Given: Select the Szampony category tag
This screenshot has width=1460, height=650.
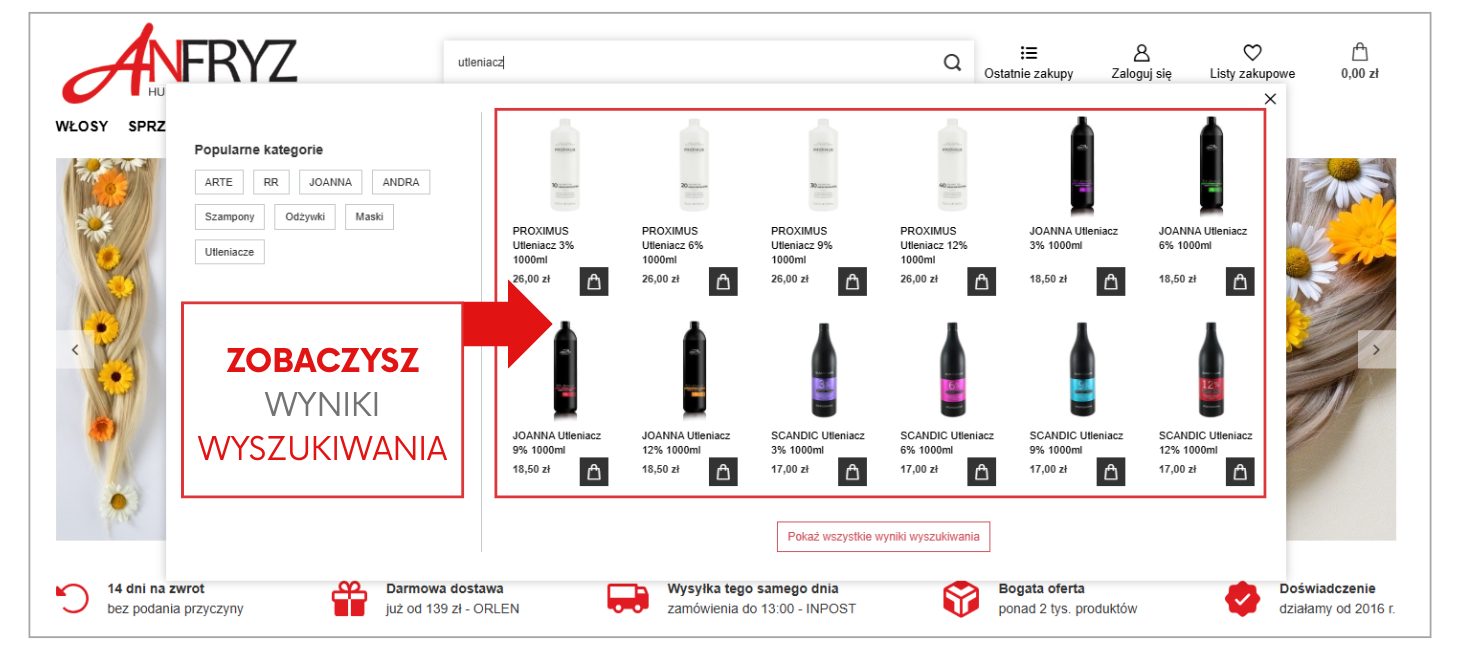Looking at the screenshot, I should [229, 217].
